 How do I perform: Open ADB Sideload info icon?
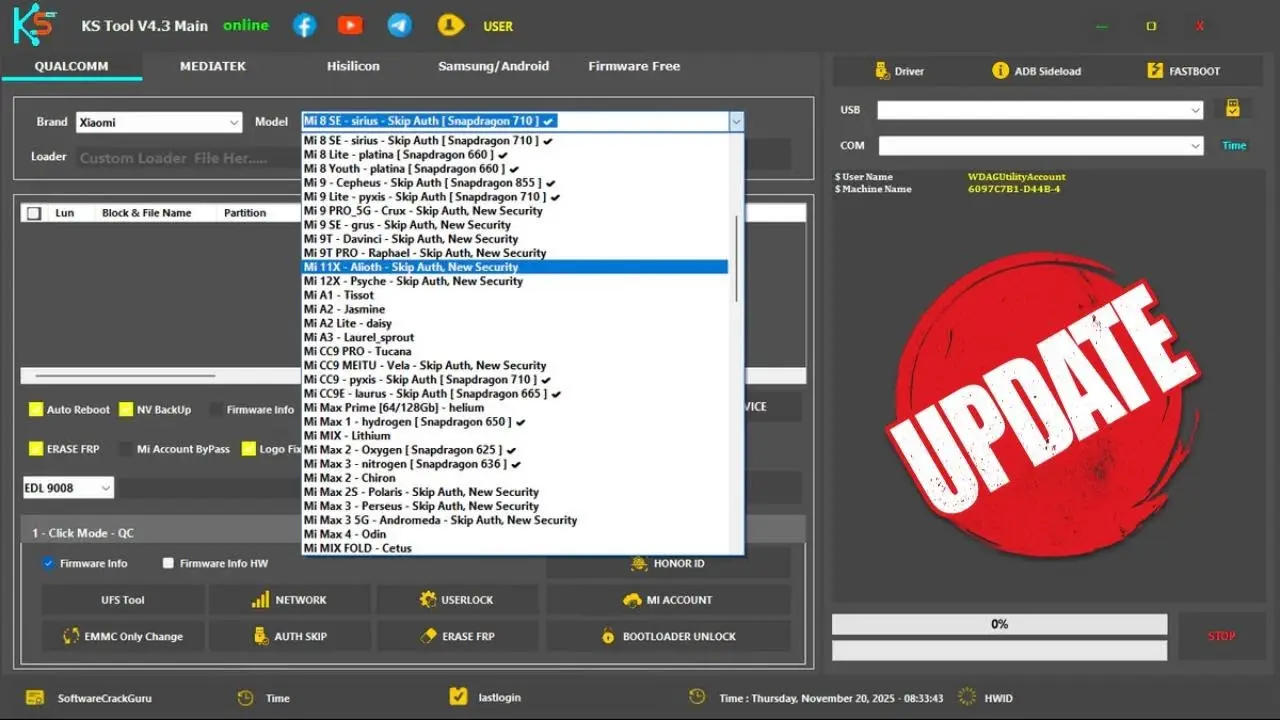[x=999, y=71]
